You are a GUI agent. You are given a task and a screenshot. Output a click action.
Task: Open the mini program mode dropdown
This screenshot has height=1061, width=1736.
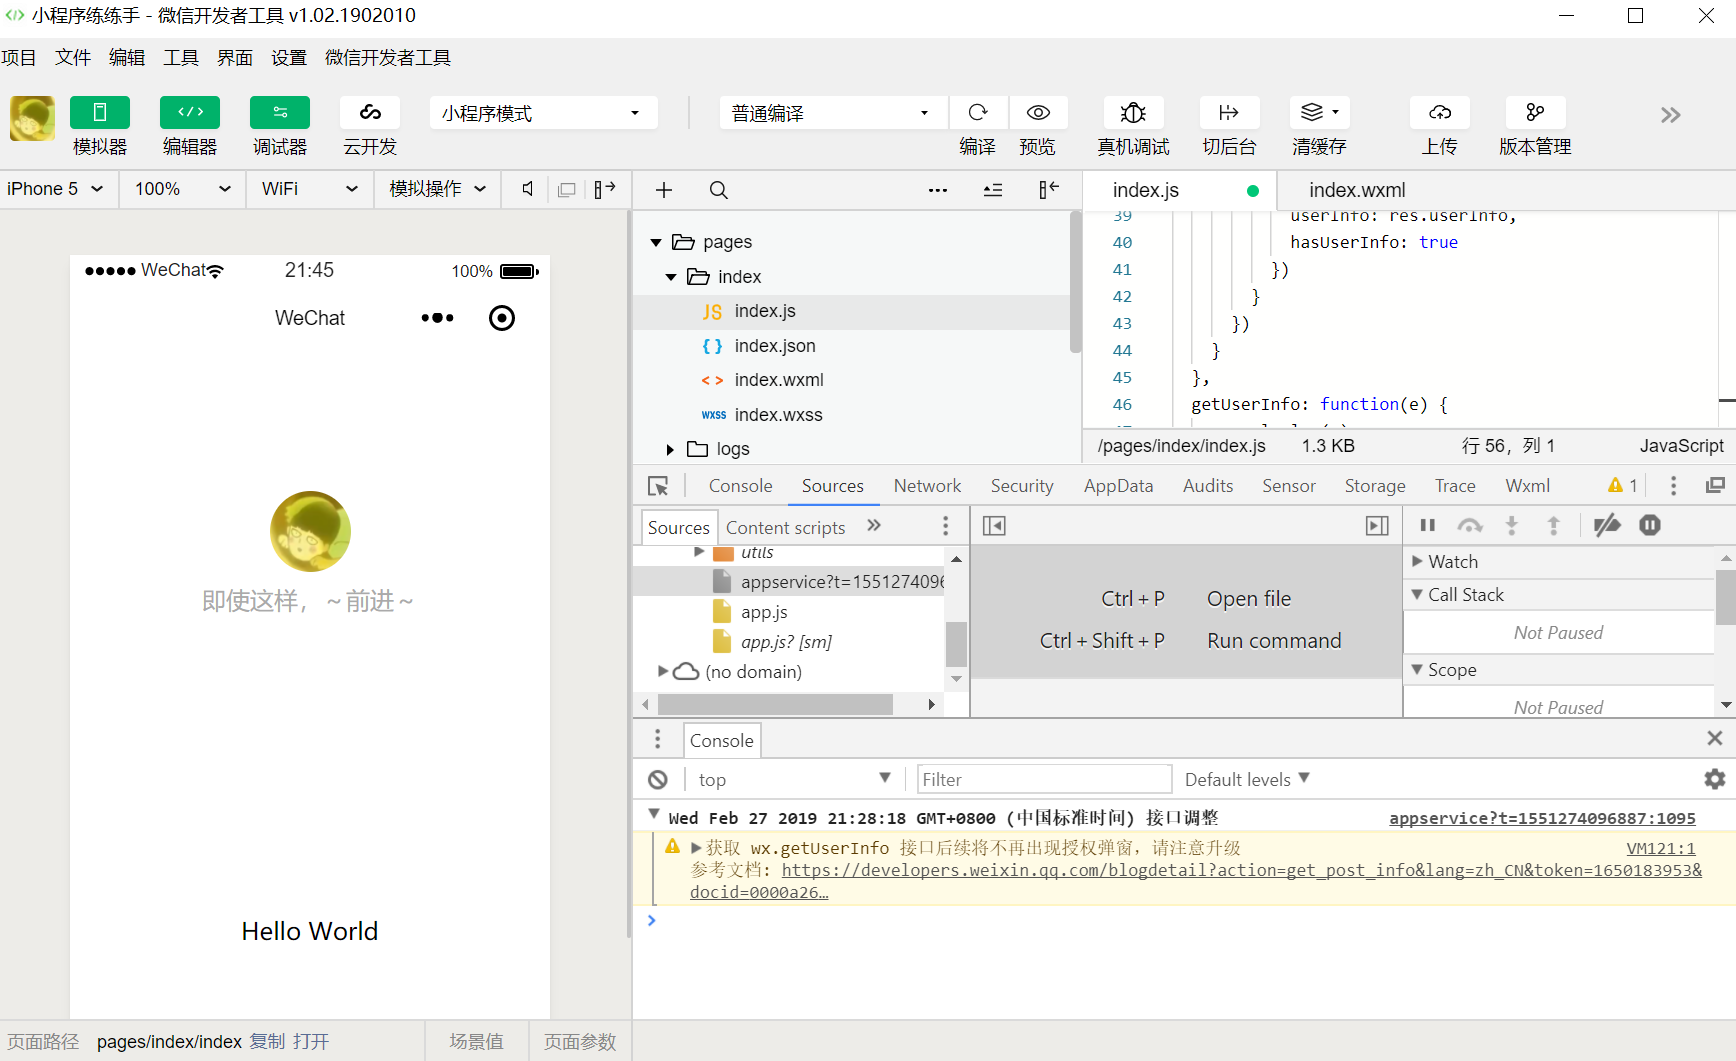click(x=544, y=113)
